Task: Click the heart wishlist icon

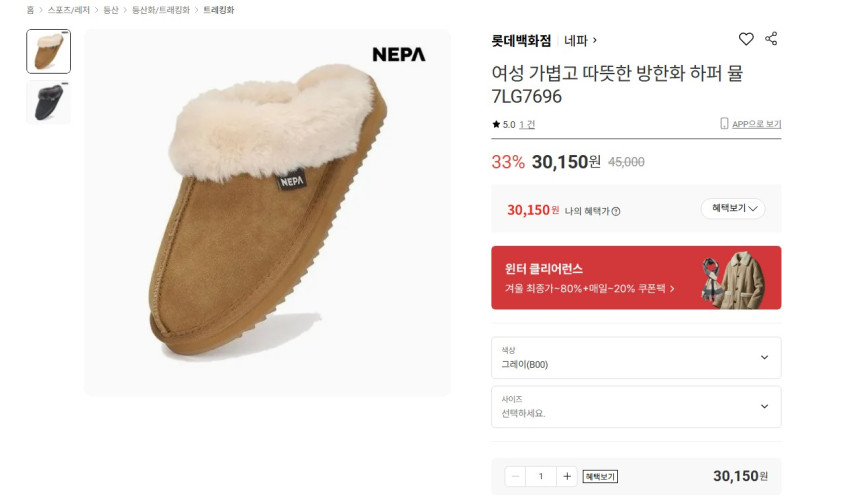Action: pos(746,39)
